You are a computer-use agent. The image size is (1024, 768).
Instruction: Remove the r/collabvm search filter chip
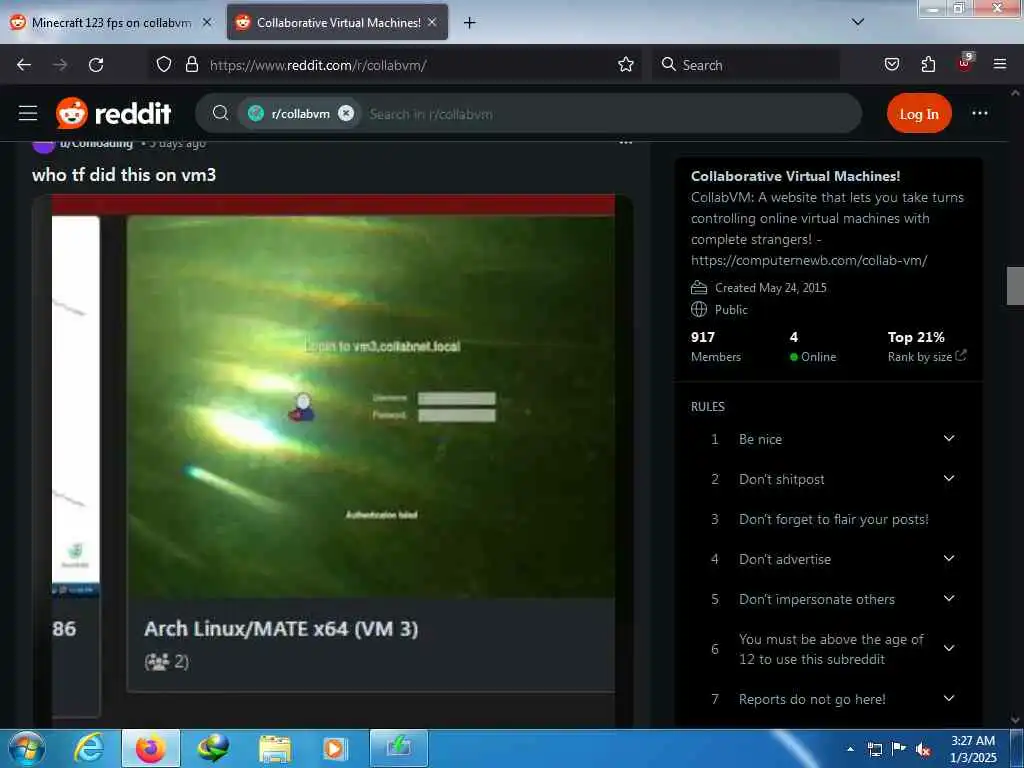coord(346,113)
